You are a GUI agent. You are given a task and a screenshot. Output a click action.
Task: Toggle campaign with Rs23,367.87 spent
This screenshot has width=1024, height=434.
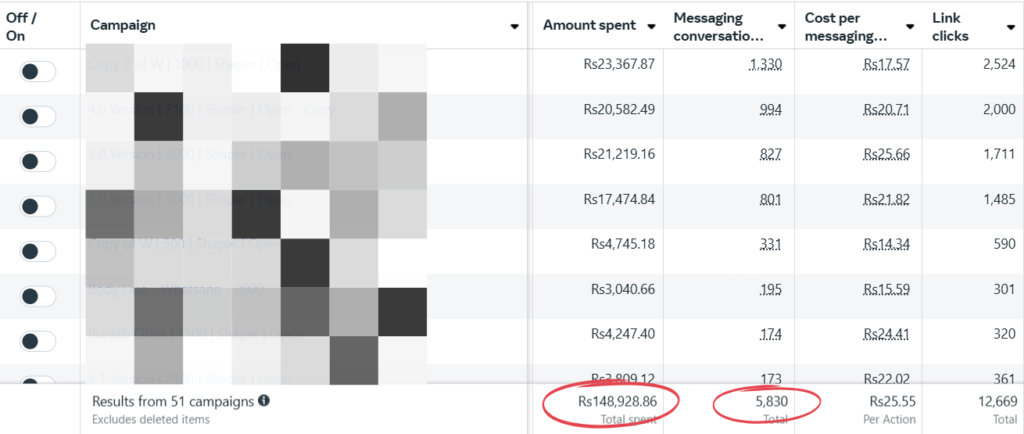click(x=38, y=72)
